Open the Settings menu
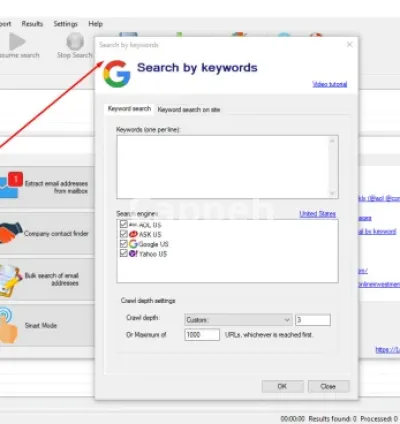Viewport: 400px width, 424px height. point(65,24)
